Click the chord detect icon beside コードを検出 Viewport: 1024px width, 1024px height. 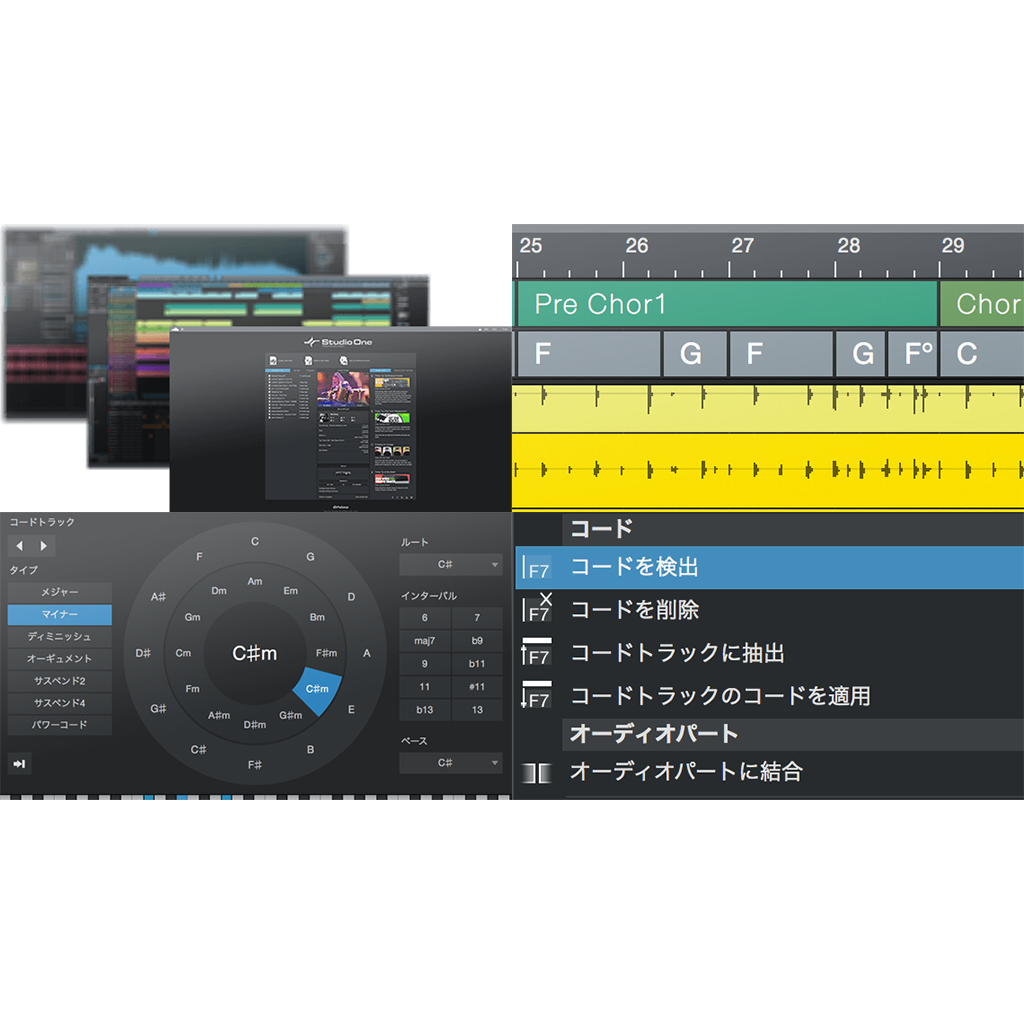tap(538, 566)
